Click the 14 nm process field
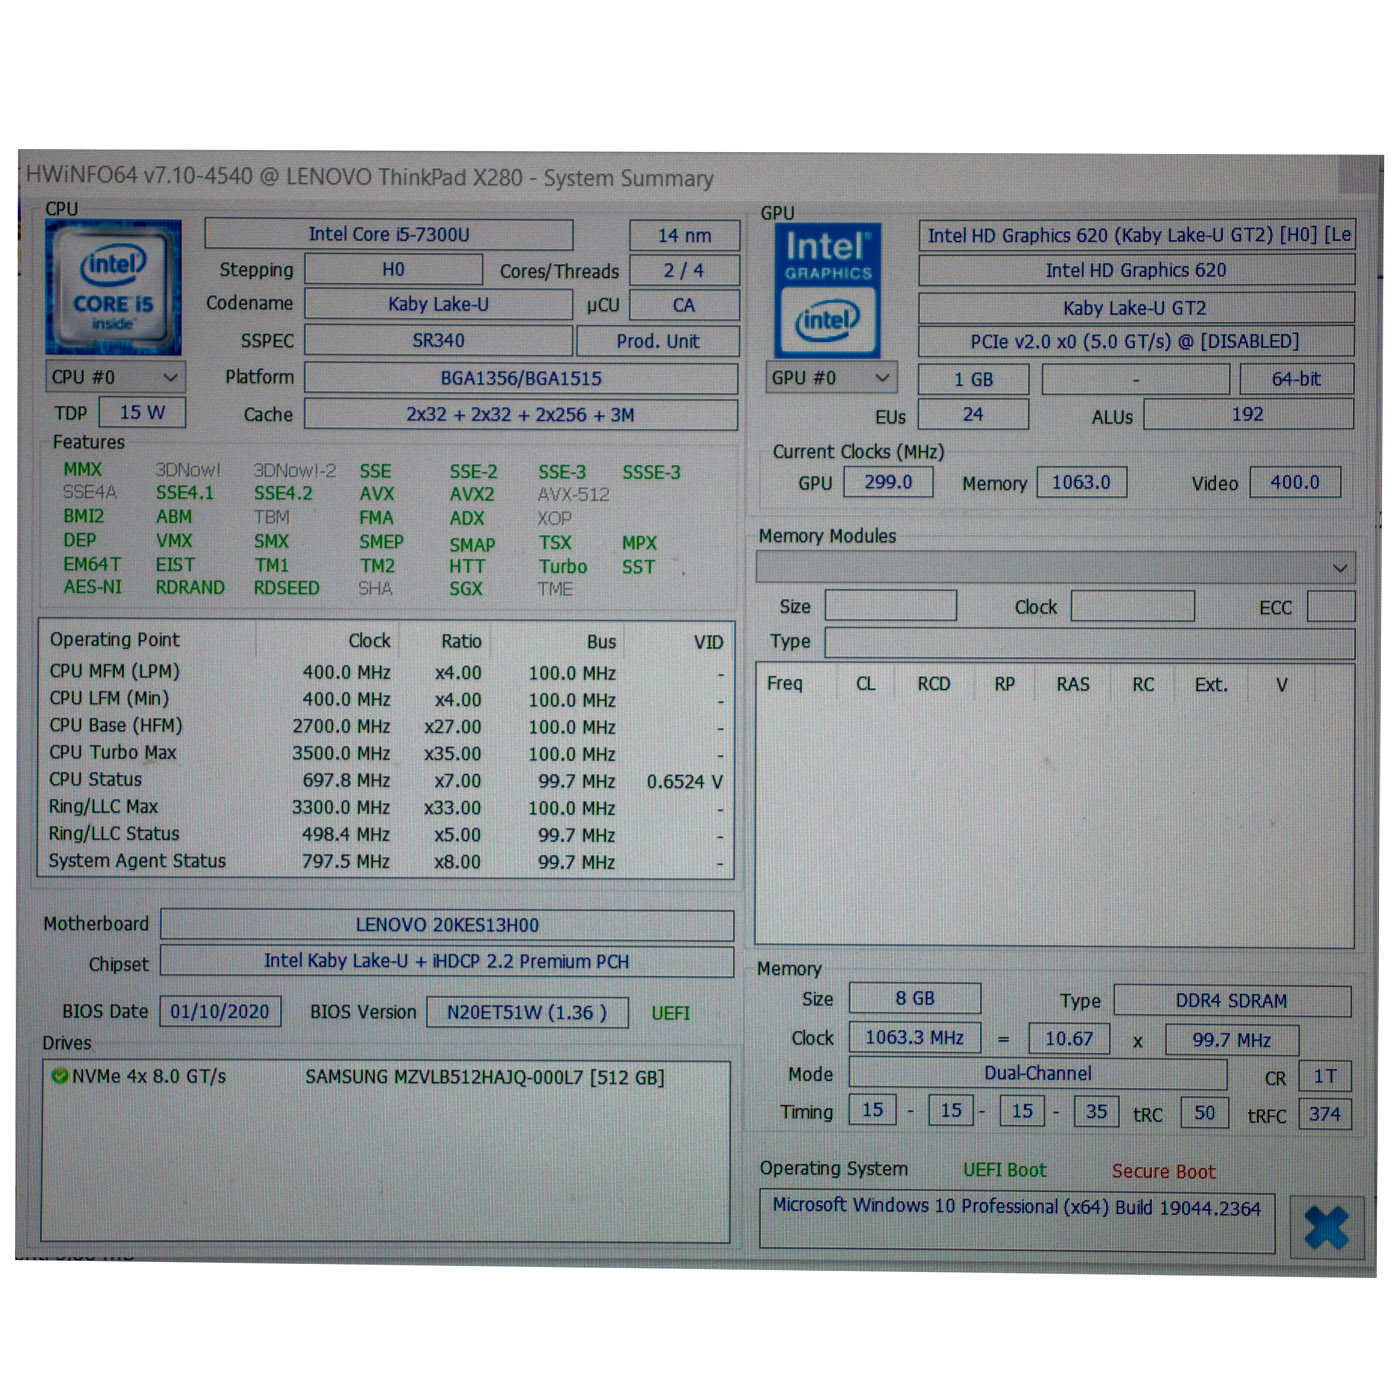The height and width of the screenshot is (1400, 1400). pos(685,235)
